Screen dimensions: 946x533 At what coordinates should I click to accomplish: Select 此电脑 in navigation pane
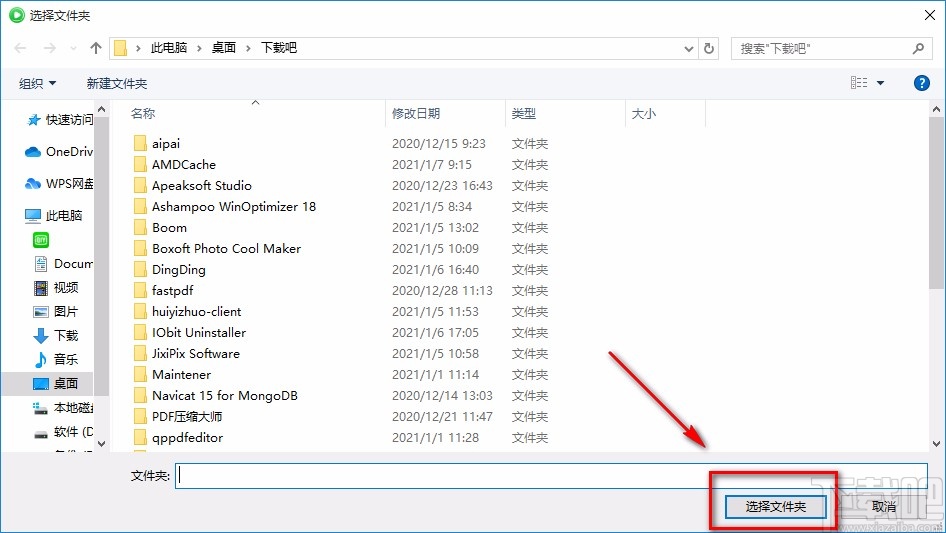(53, 215)
